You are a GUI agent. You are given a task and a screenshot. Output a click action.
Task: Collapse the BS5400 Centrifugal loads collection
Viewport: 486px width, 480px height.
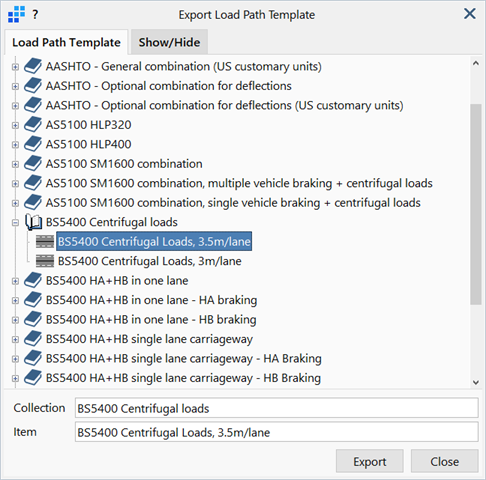(x=15, y=223)
